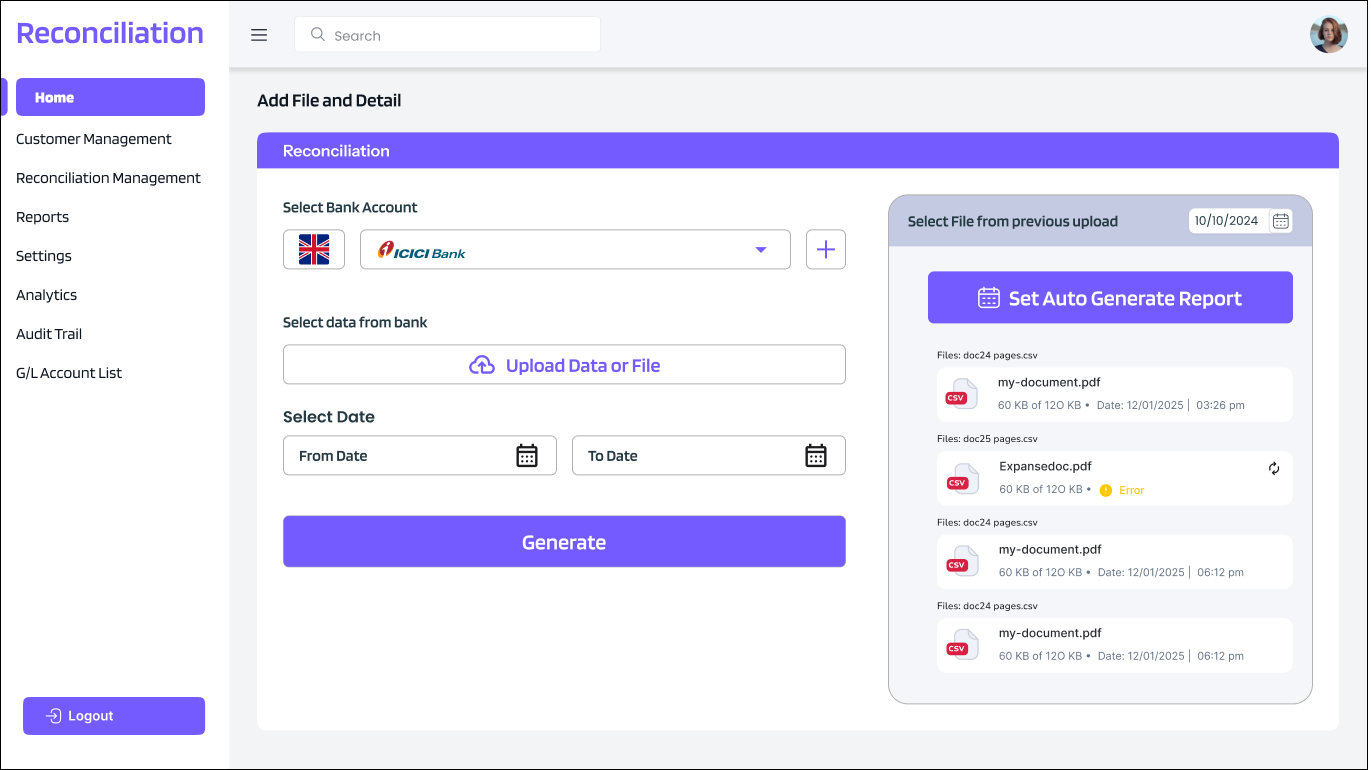Open the To Date calendar picker
Screen dimensions: 1371x770
coord(816,455)
